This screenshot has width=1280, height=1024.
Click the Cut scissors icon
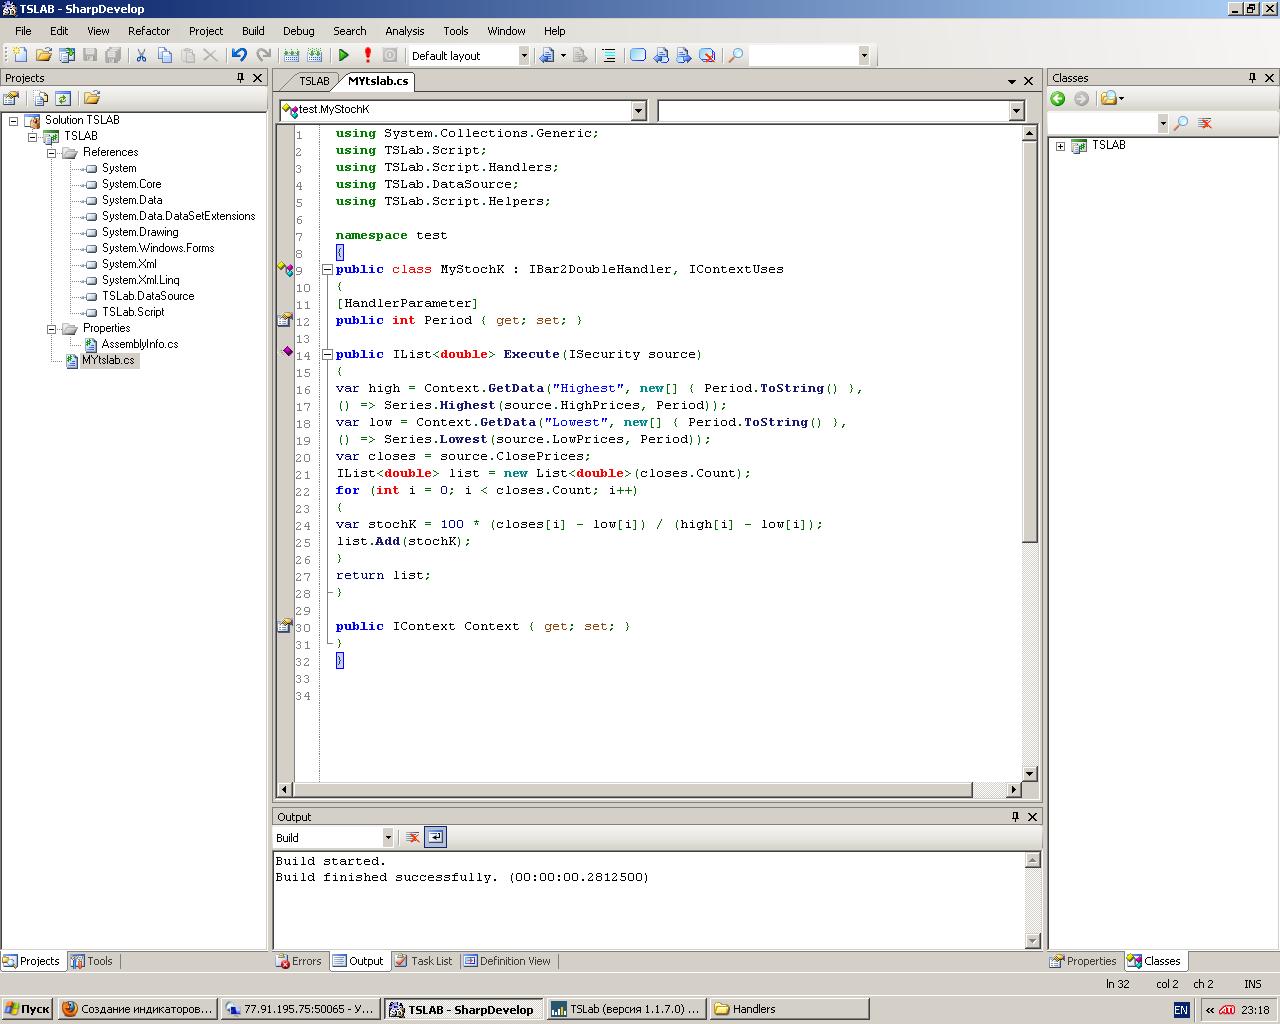click(x=141, y=56)
